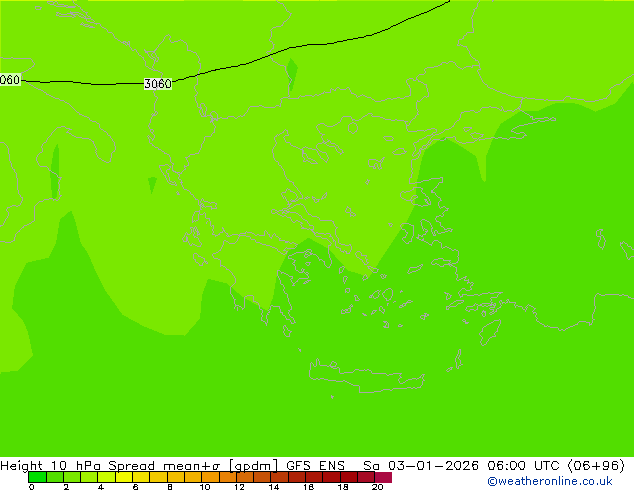Image resolution: width=634 pixels, height=490 pixels.
Task: Click legend scale value 8
Action: (x=170, y=487)
